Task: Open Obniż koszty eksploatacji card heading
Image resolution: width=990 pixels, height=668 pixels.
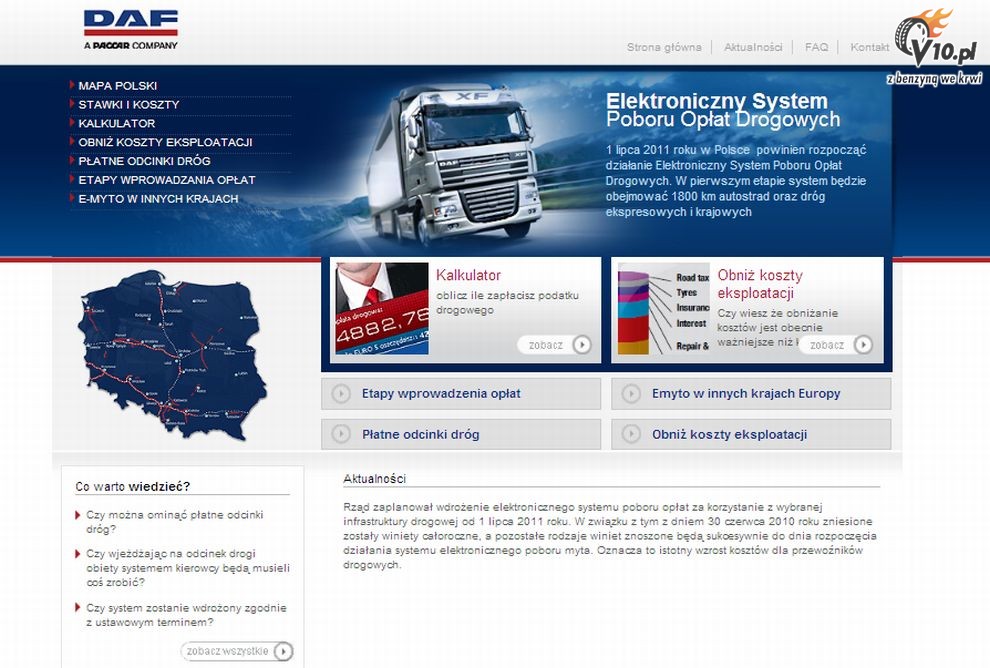Action: tap(760, 284)
